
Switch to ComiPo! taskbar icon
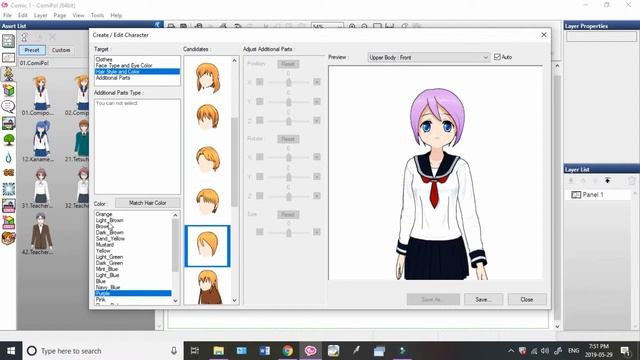point(311,351)
